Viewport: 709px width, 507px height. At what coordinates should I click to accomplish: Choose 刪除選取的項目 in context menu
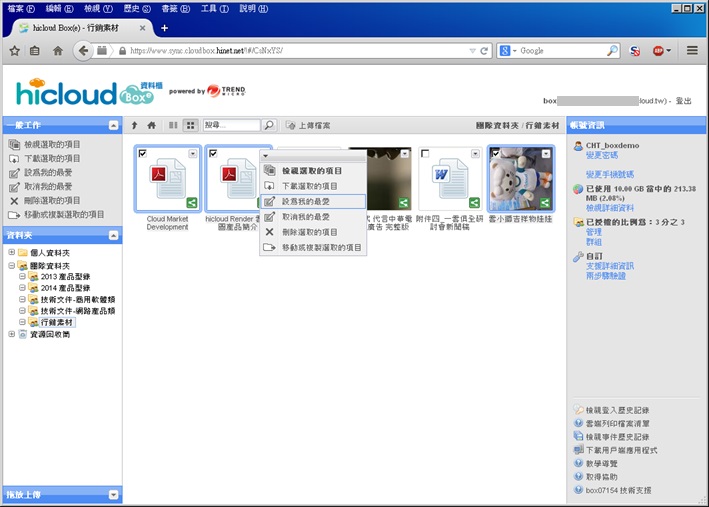click(313, 232)
